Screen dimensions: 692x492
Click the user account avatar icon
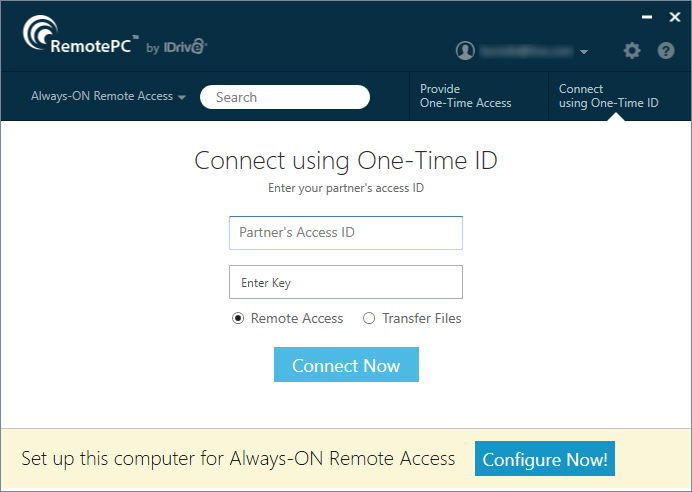tap(464, 50)
